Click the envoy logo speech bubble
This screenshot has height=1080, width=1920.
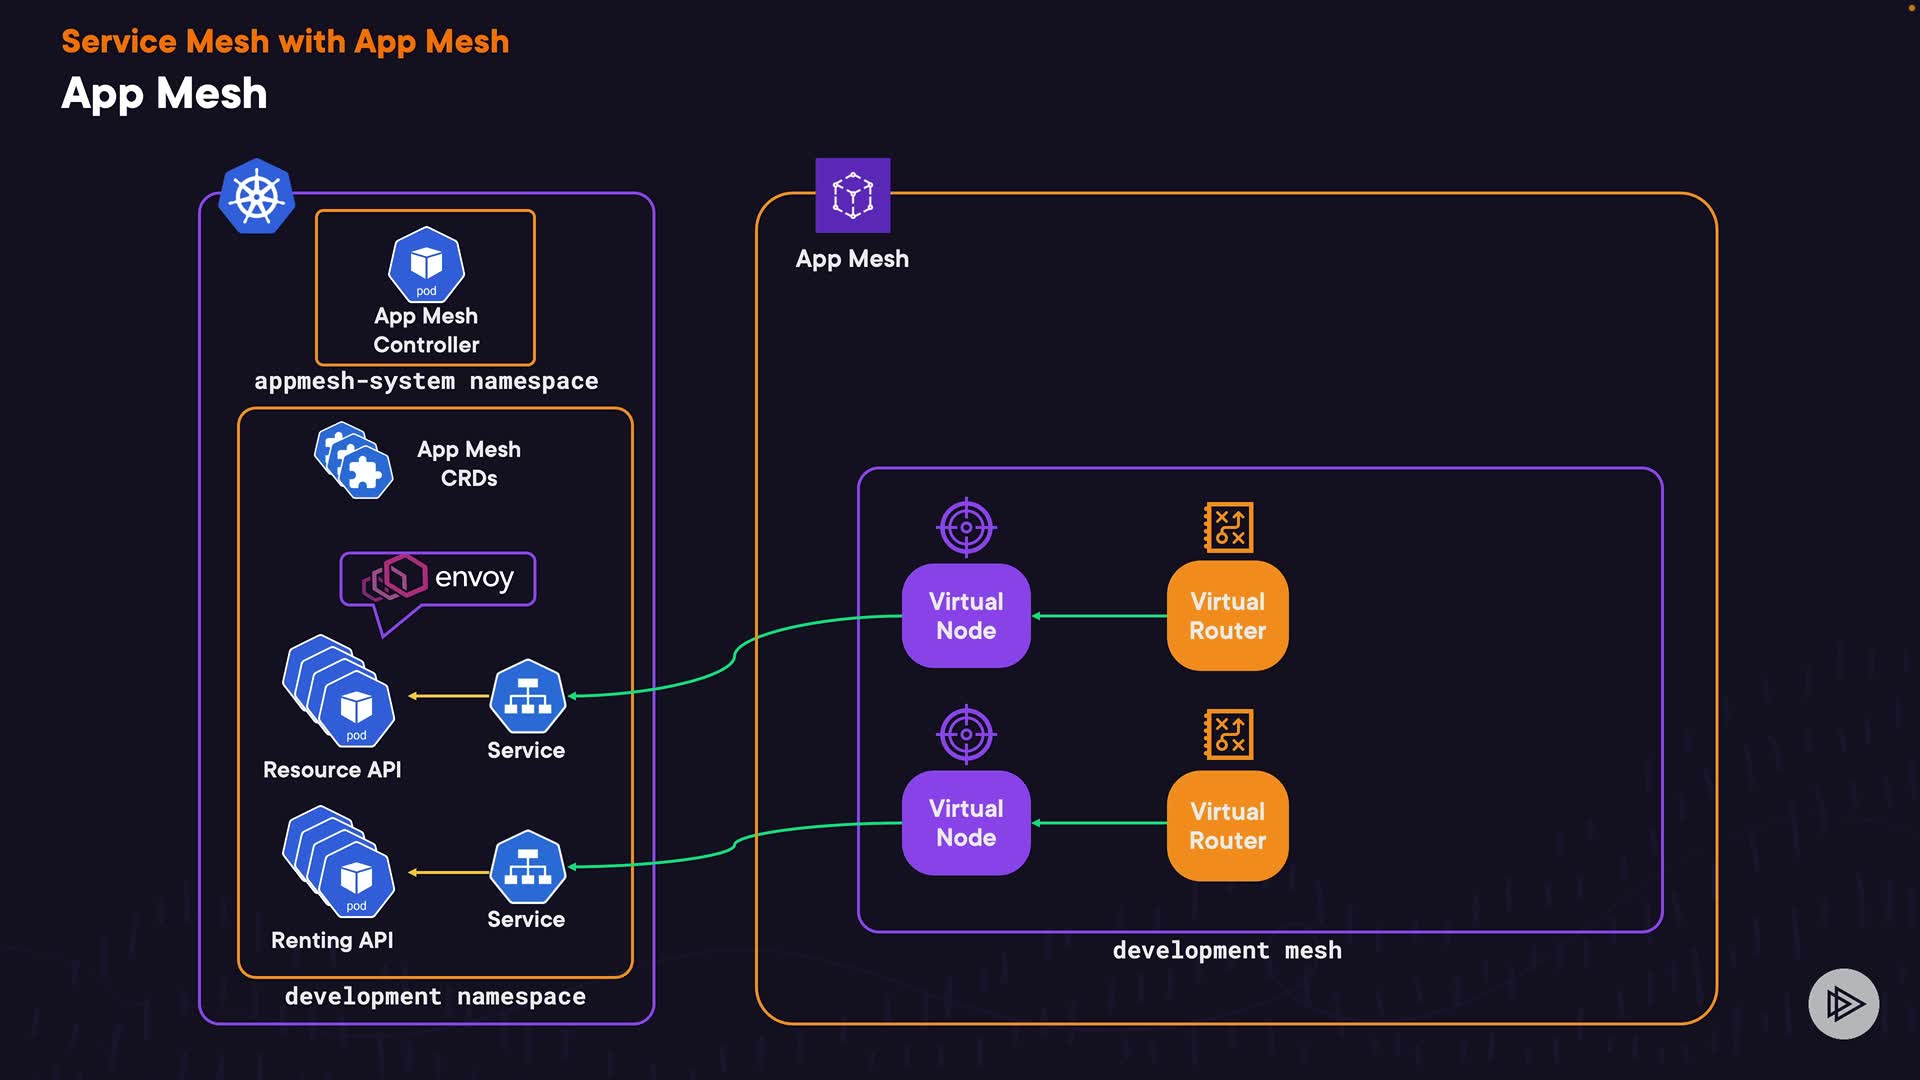click(438, 579)
